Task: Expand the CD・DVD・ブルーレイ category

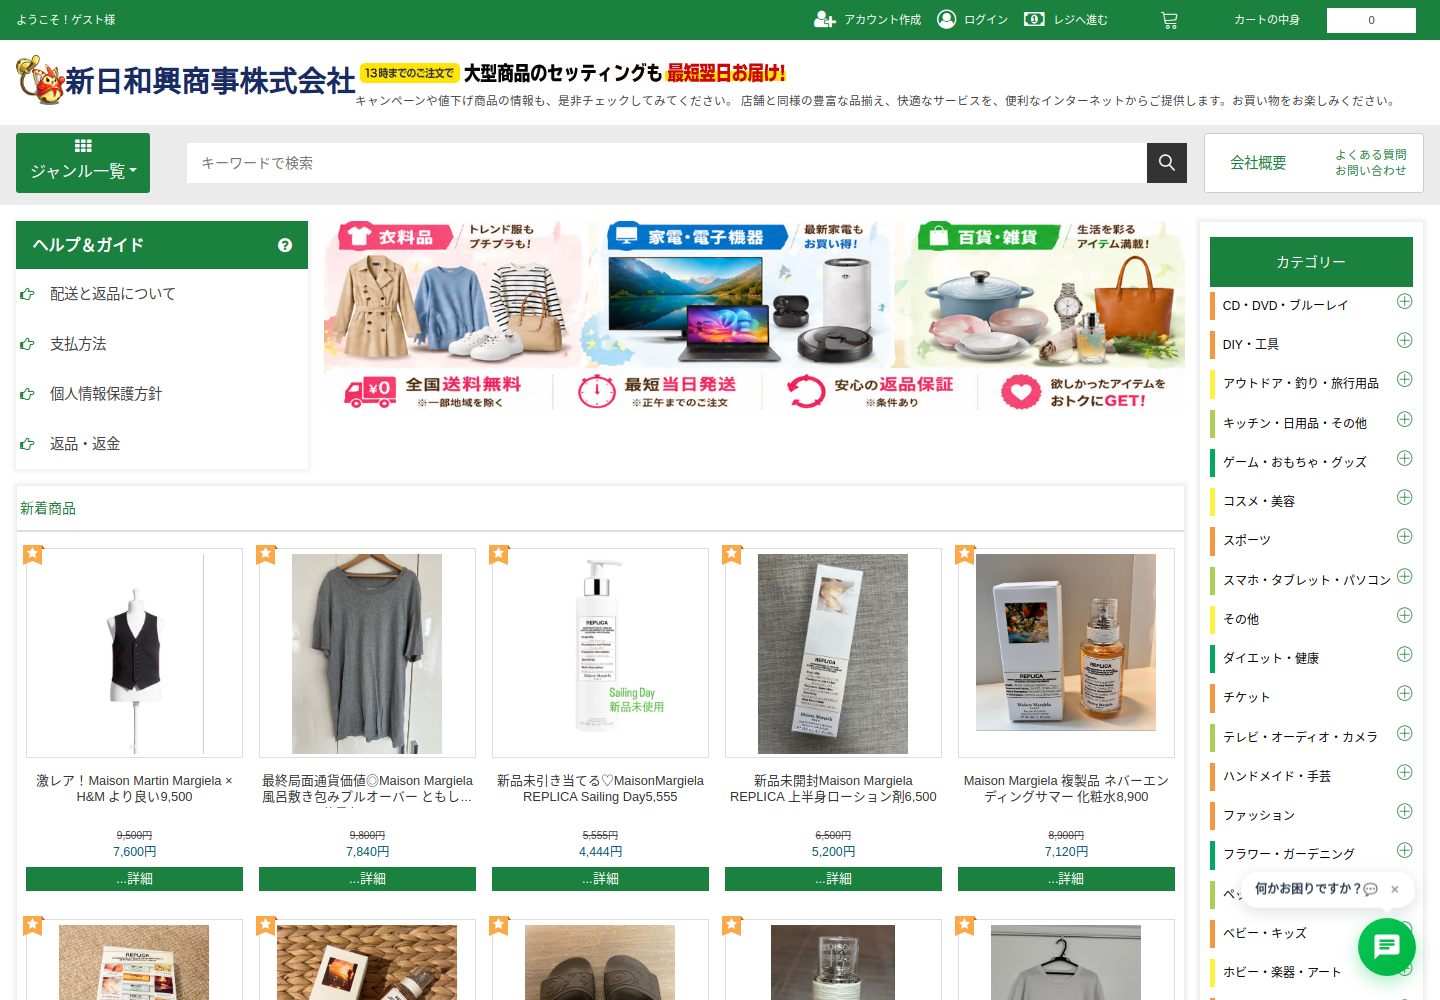Action: coord(1404,301)
